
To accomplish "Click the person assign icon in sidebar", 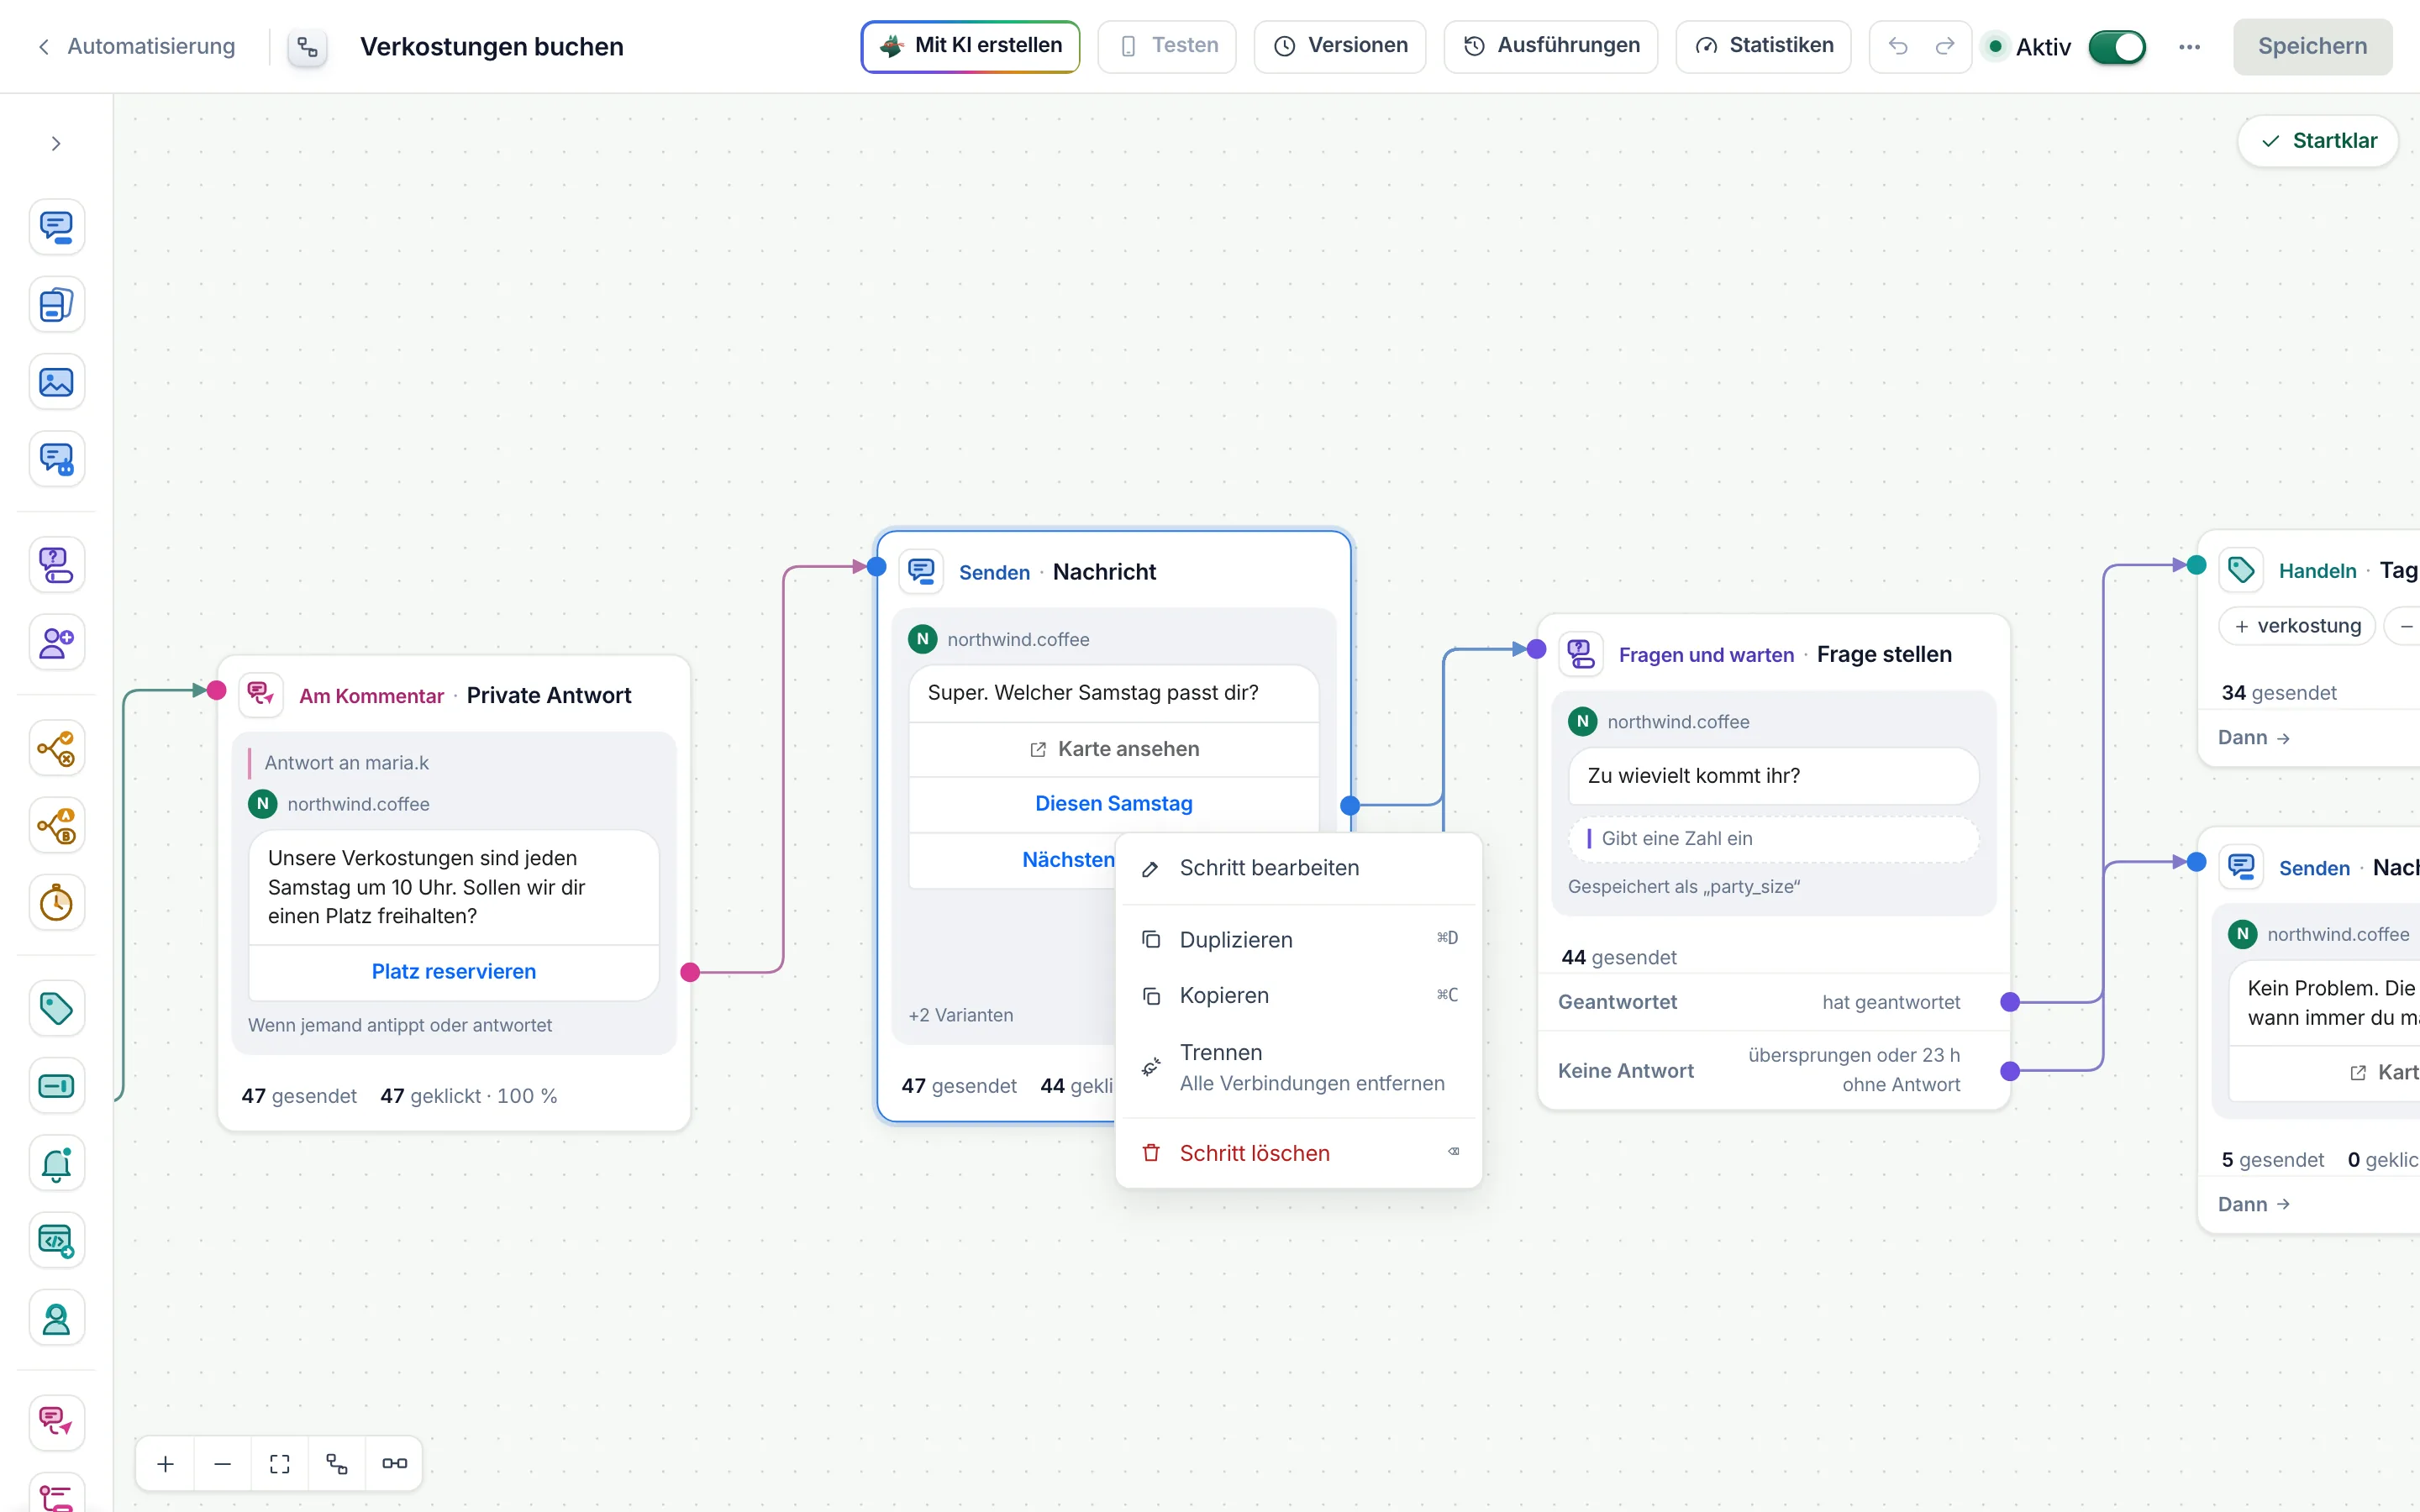I will point(56,1319).
